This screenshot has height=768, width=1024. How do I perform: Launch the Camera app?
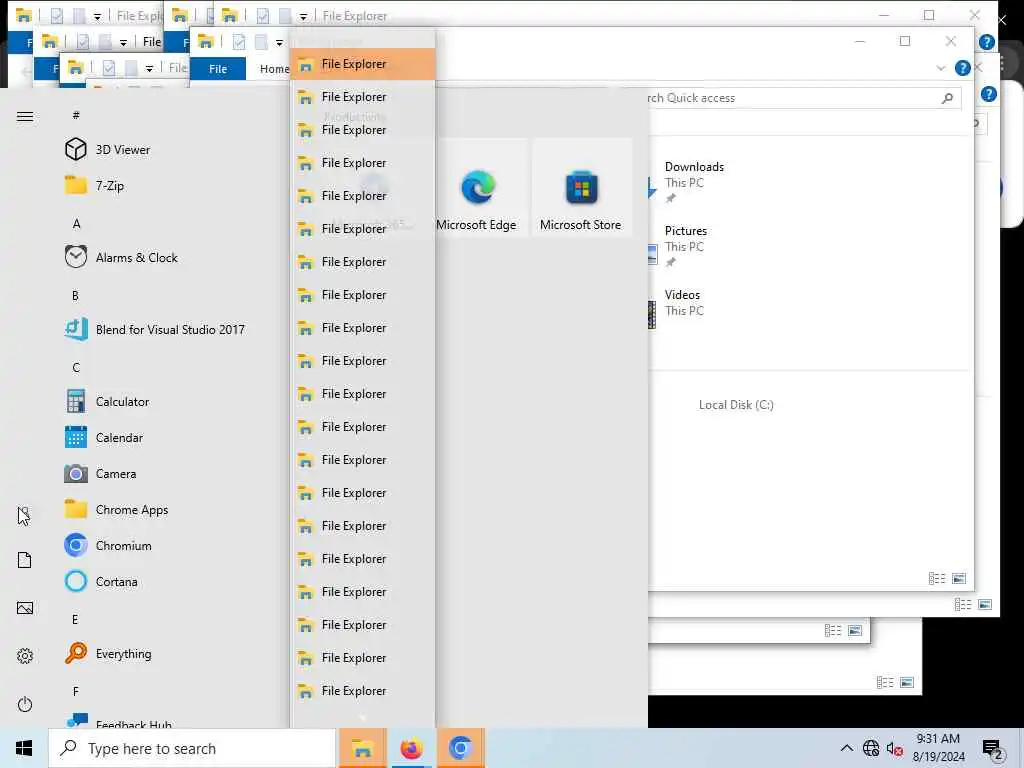116,473
